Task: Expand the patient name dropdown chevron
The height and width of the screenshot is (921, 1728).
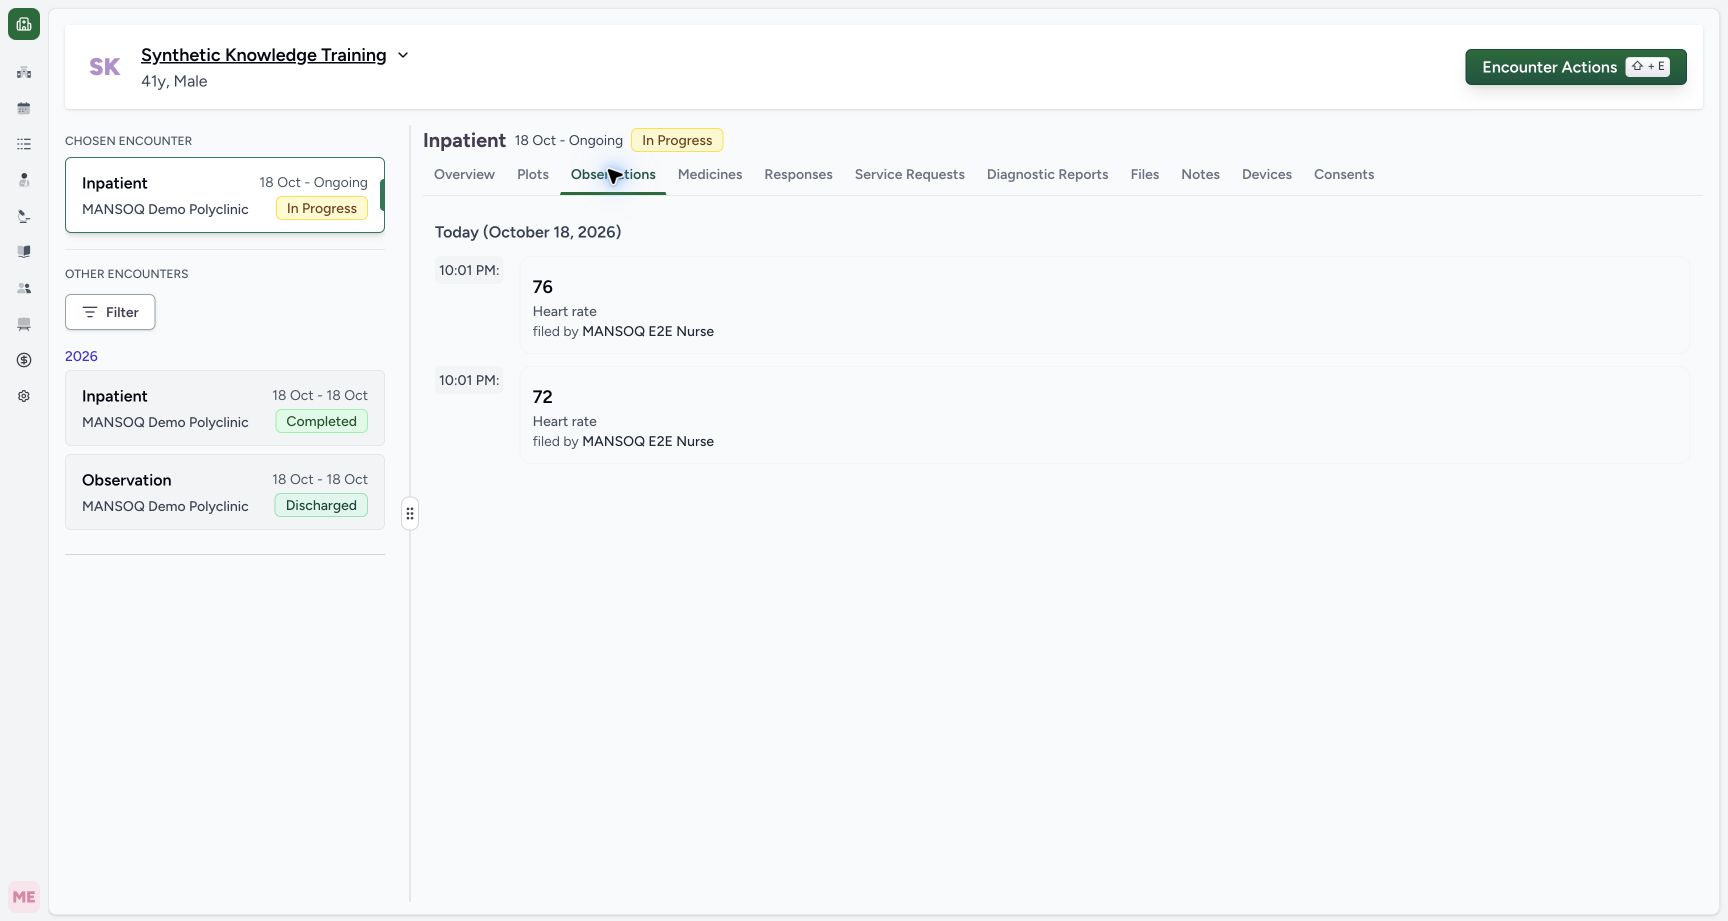Action: [403, 55]
